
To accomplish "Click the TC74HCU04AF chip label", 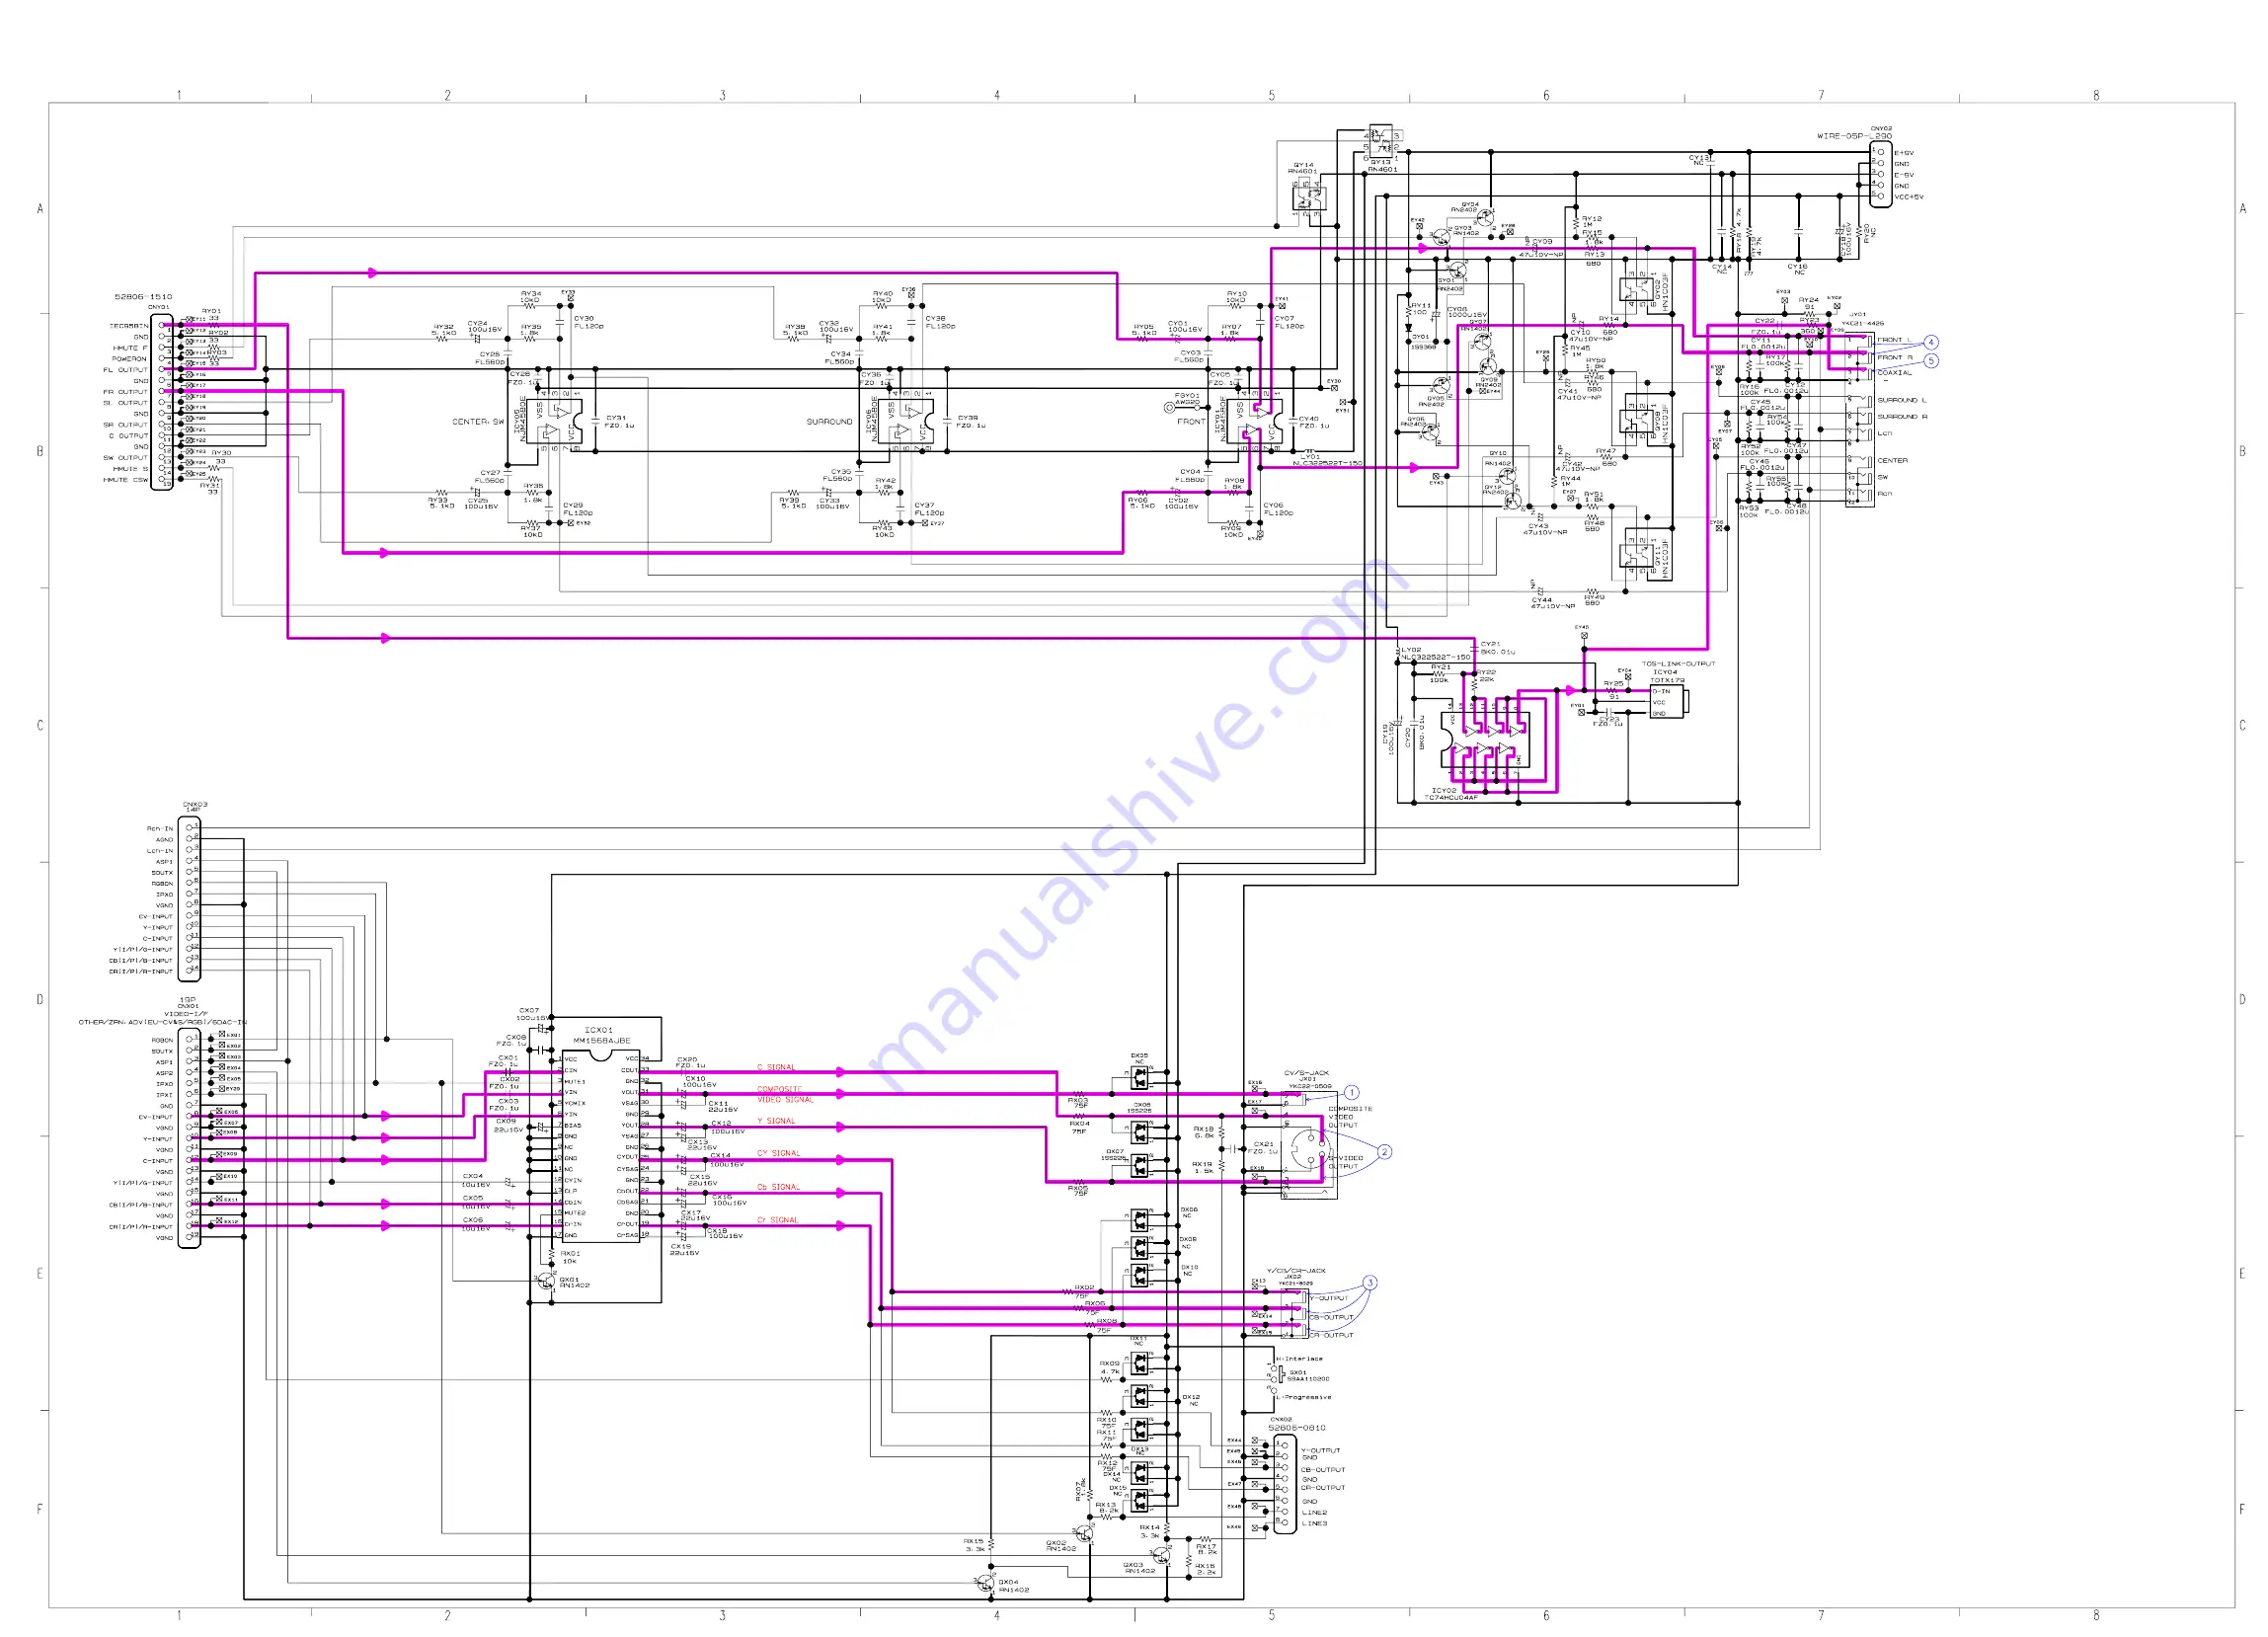I will 1450,797.
